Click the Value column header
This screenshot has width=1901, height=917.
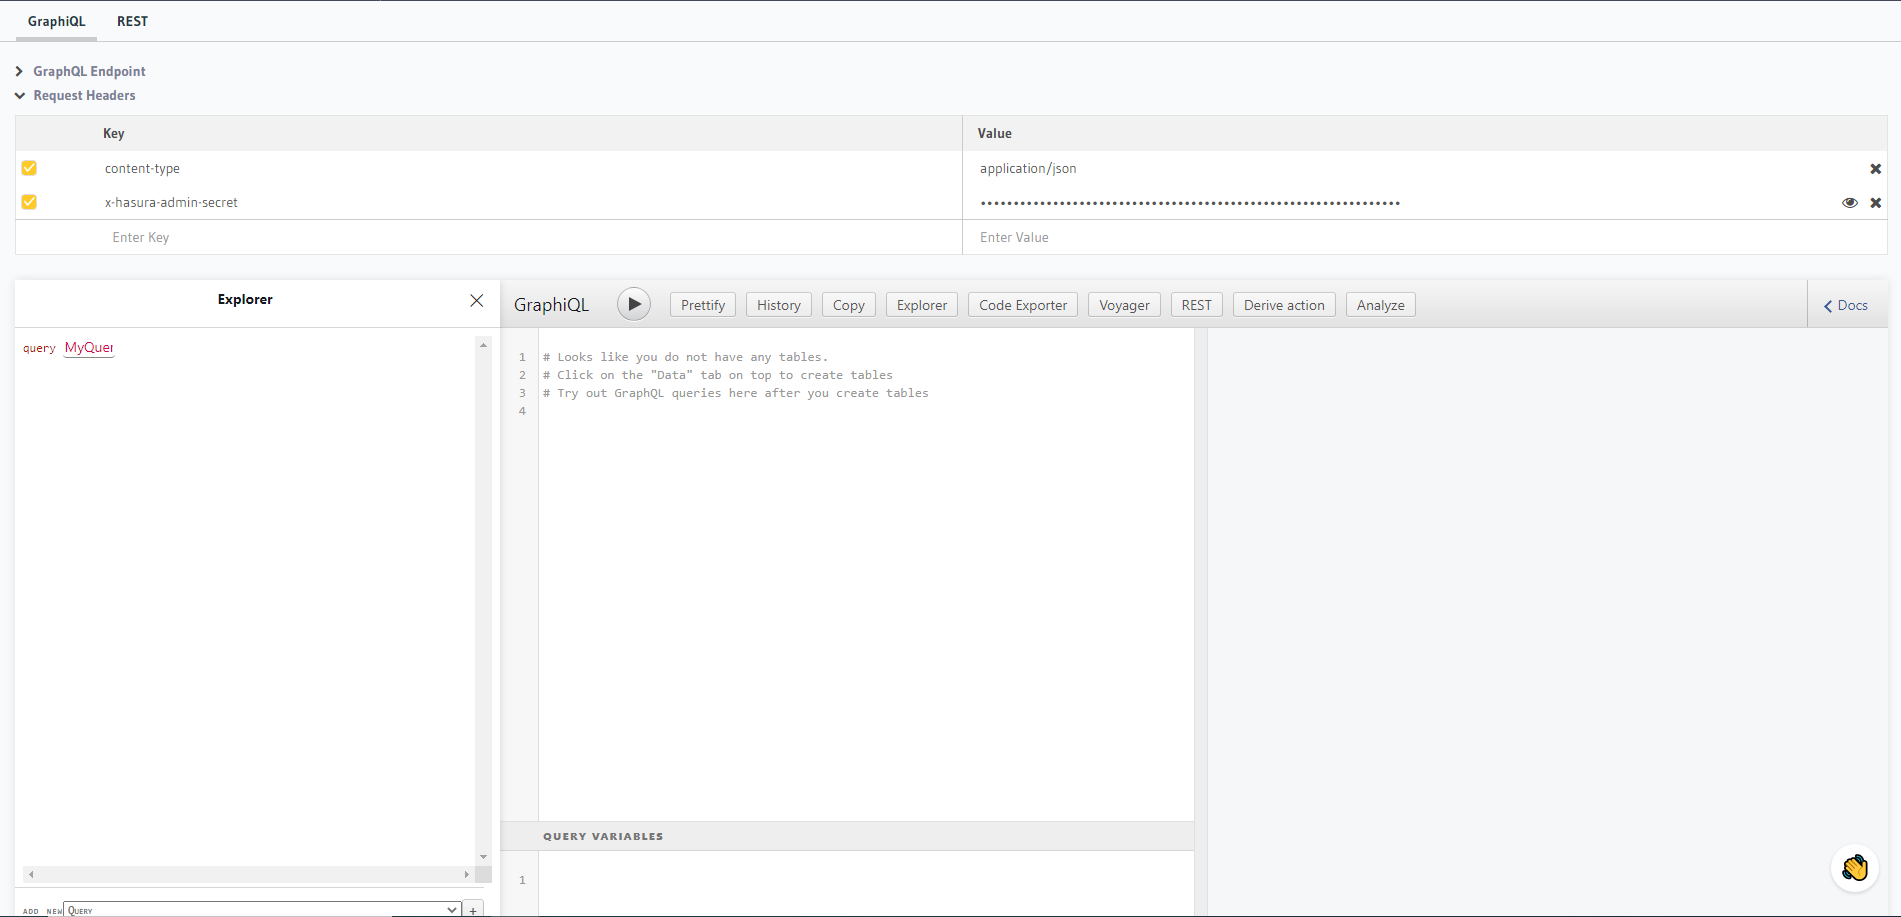click(x=995, y=133)
